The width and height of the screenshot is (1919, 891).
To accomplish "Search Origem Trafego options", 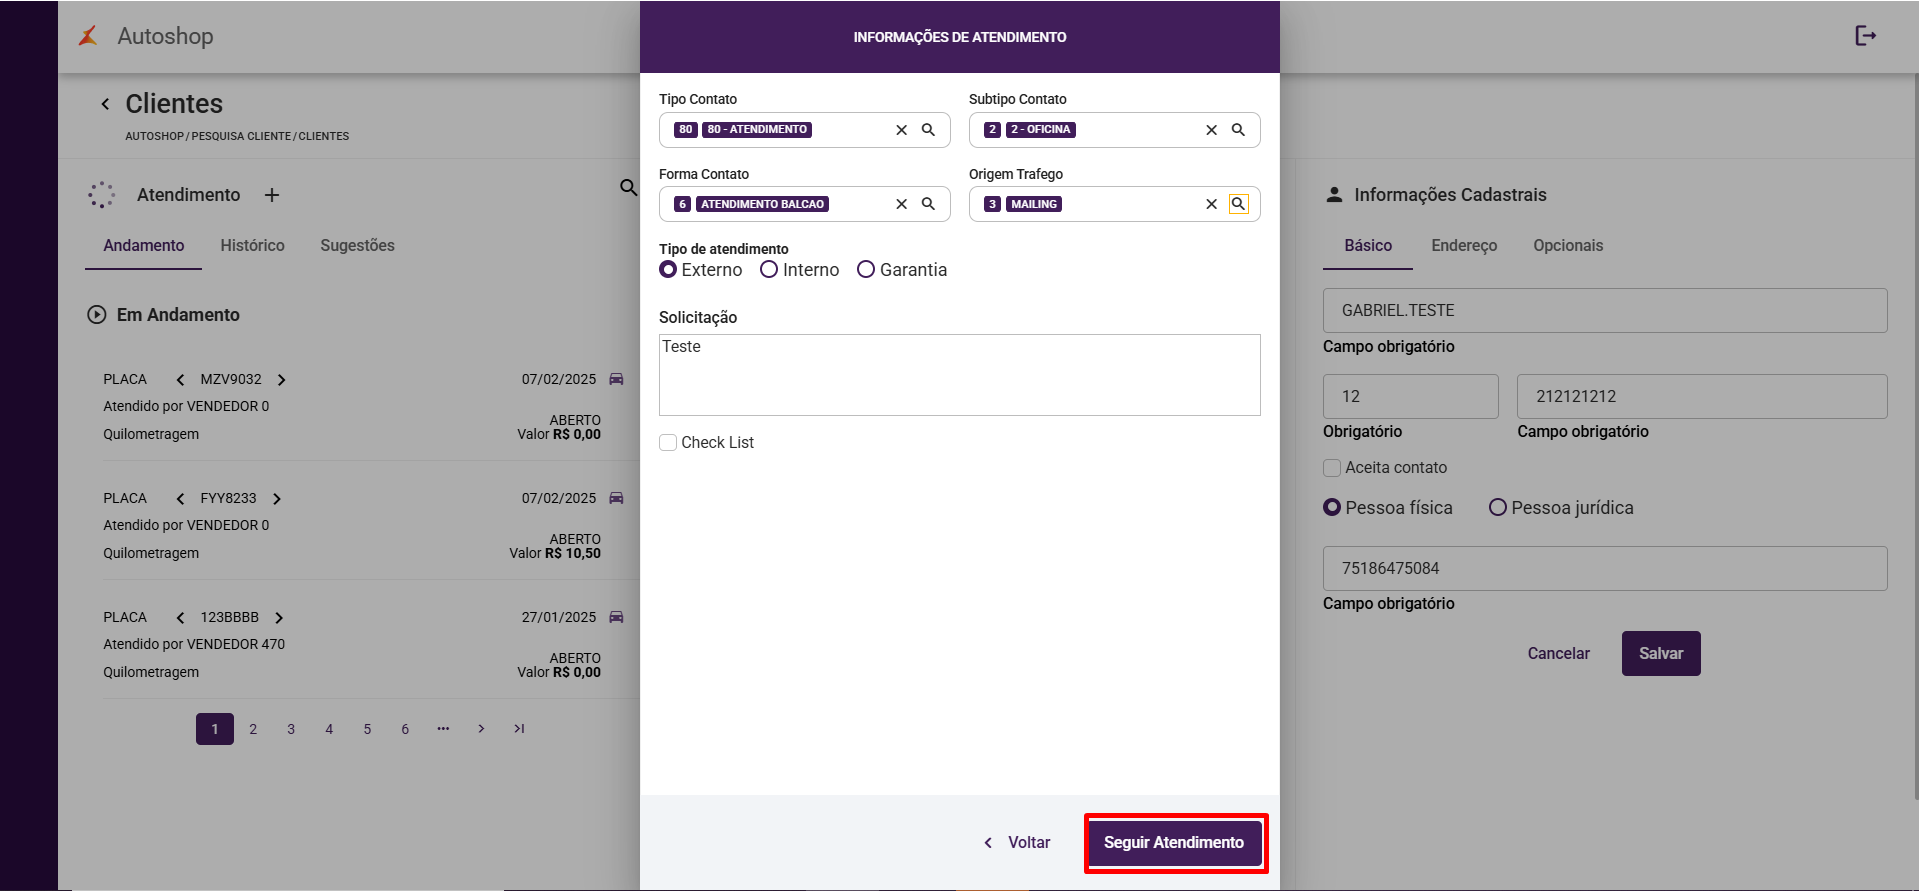I will (x=1238, y=204).
